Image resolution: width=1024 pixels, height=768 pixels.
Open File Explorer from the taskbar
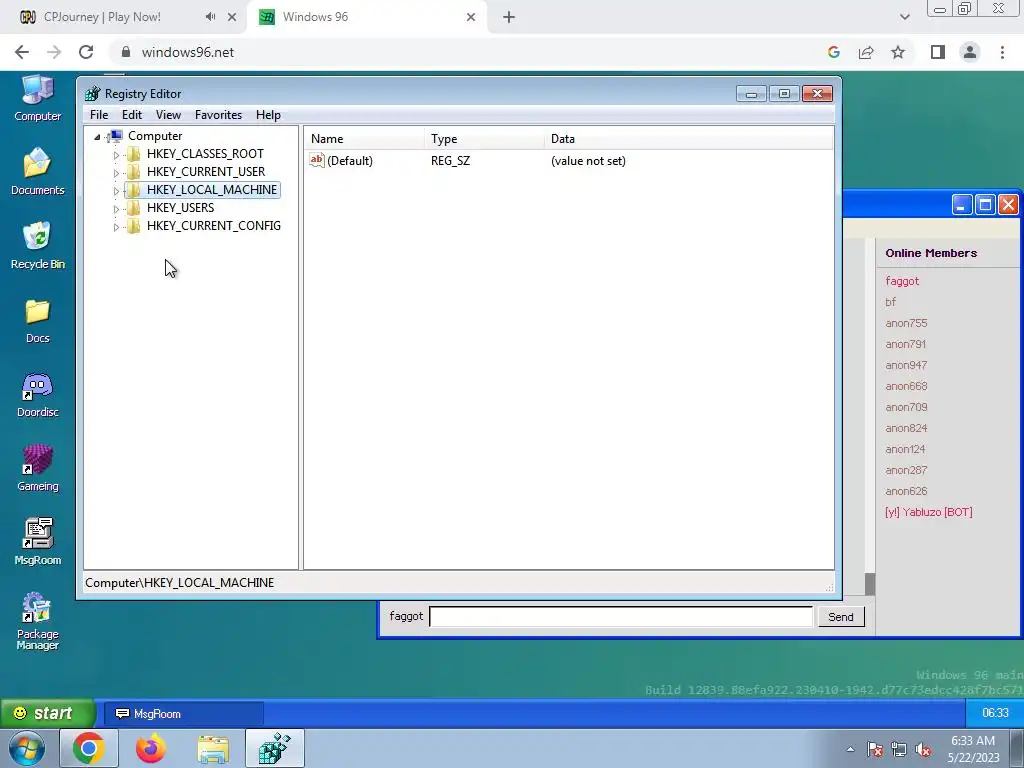(213, 748)
